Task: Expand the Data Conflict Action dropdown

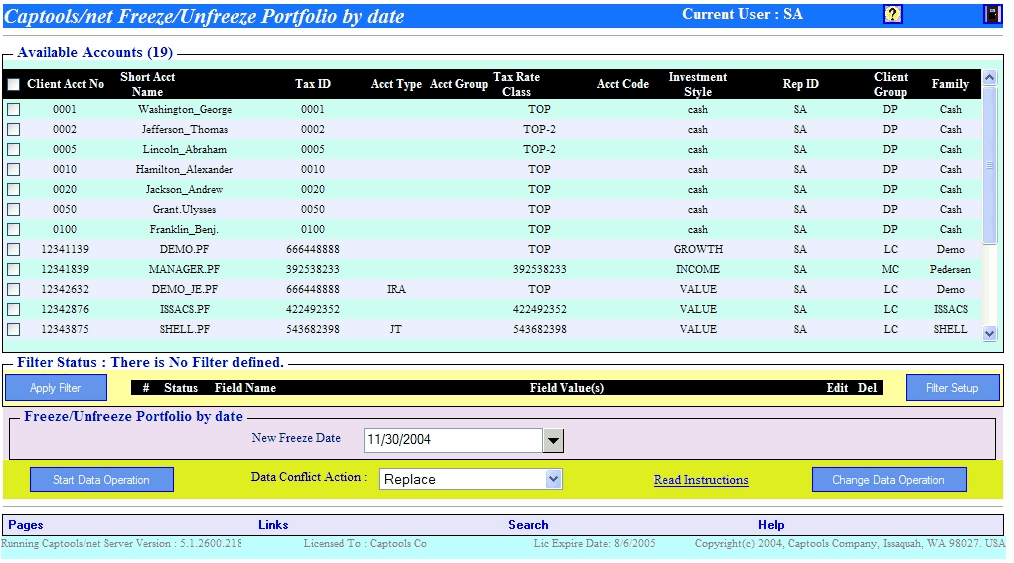Action: [553, 480]
